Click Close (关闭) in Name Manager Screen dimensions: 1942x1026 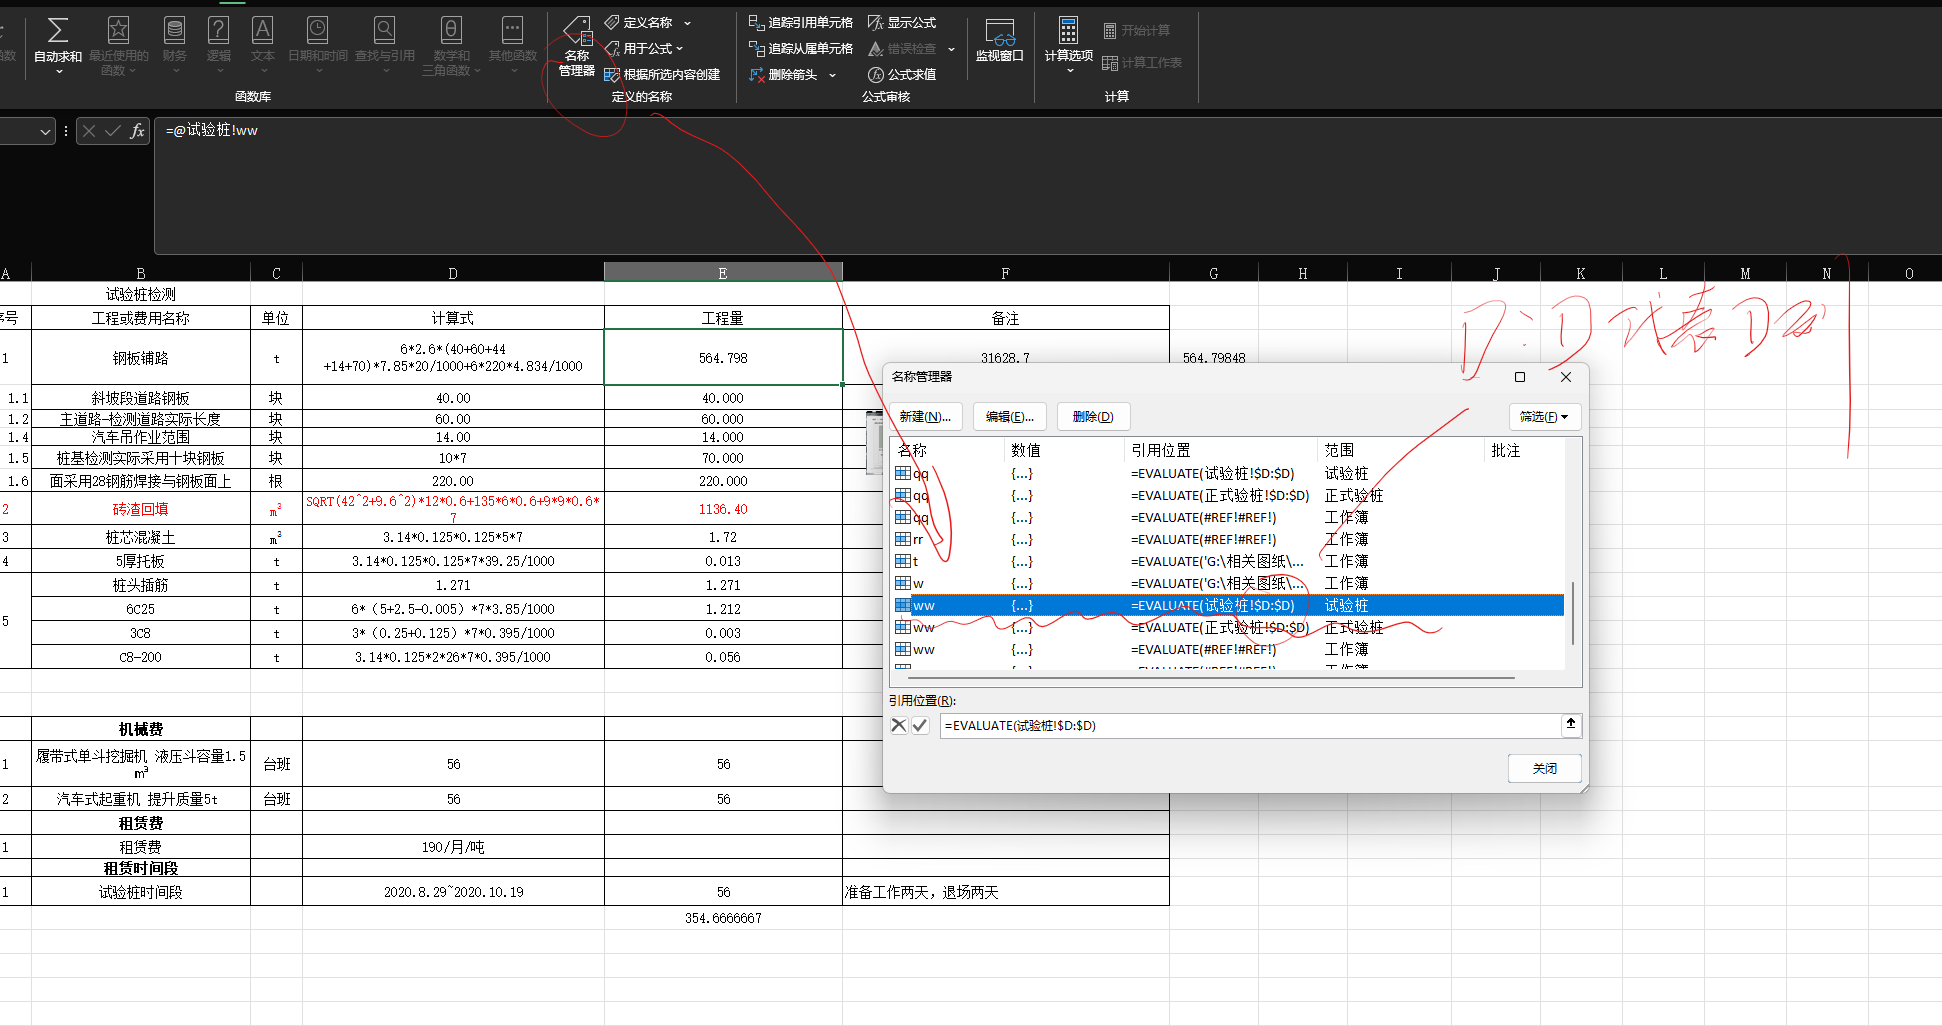(x=1545, y=768)
